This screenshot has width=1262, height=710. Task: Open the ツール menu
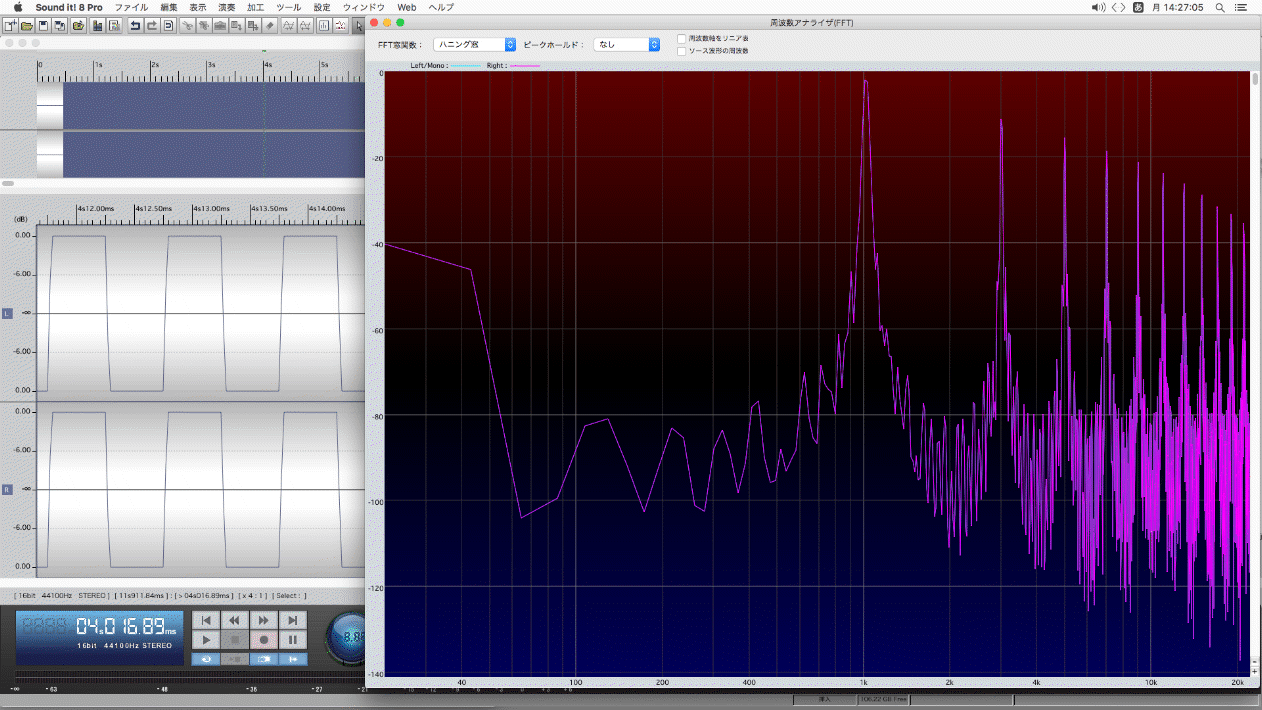pos(288,7)
